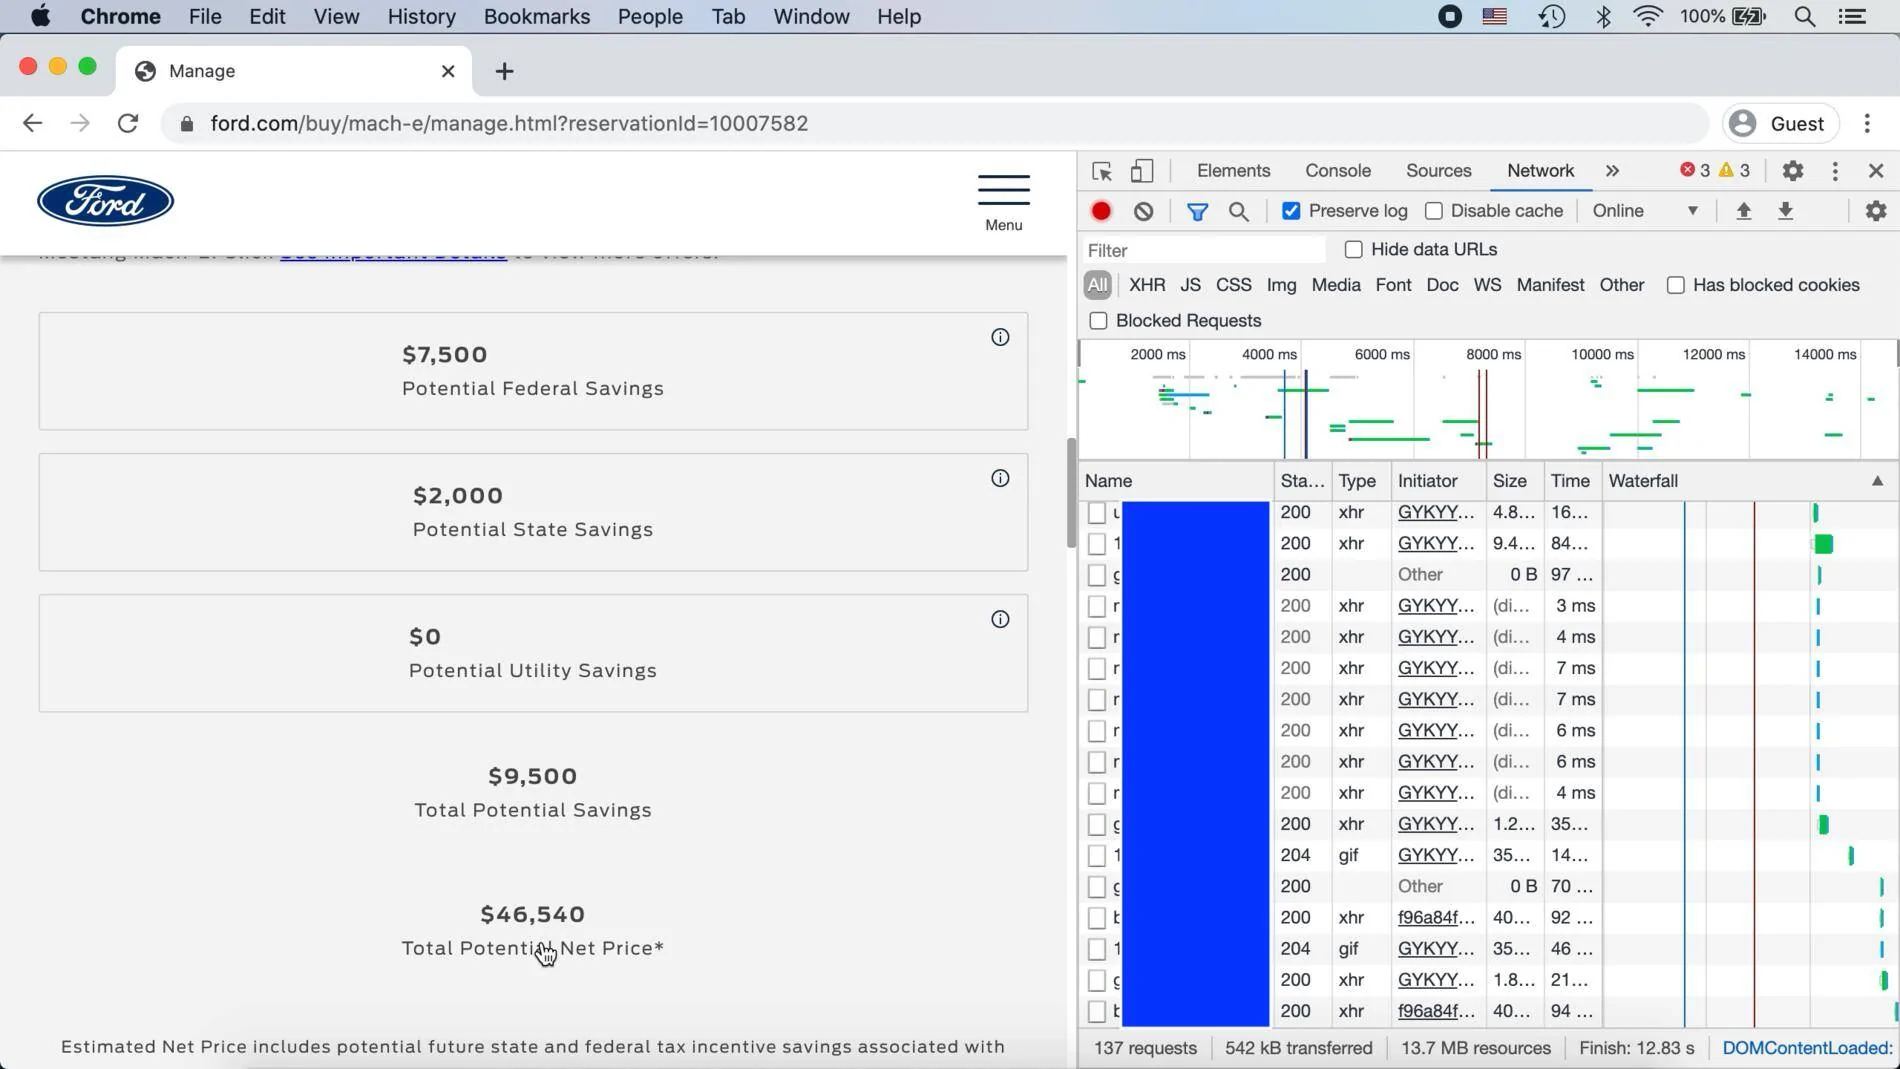
Task: Open Chrome's three-dot menu
Action: pos(1867,123)
